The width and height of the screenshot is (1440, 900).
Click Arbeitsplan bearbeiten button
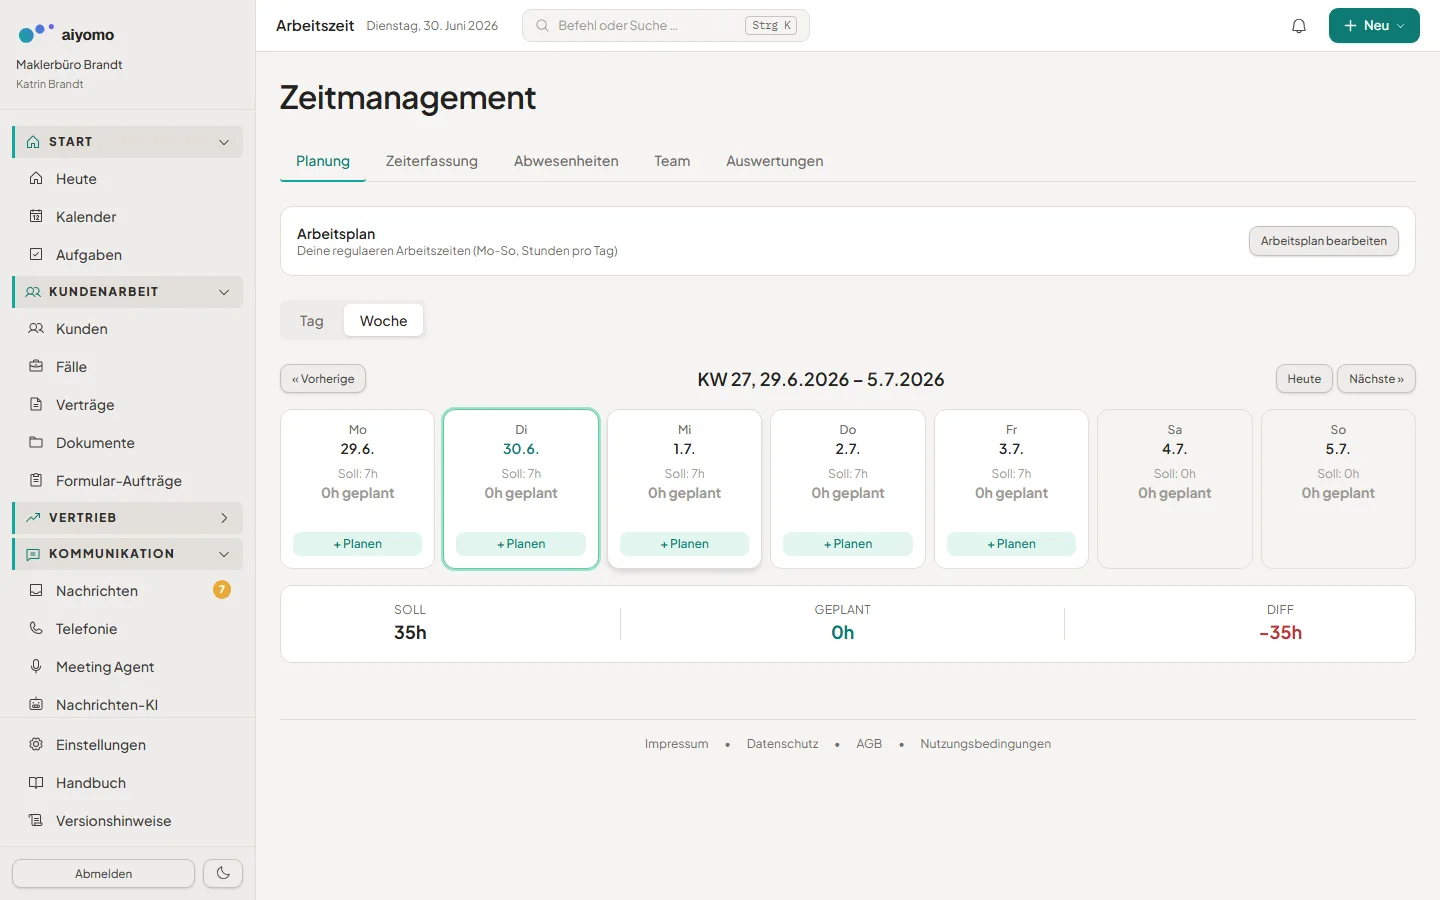[1324, 241]
